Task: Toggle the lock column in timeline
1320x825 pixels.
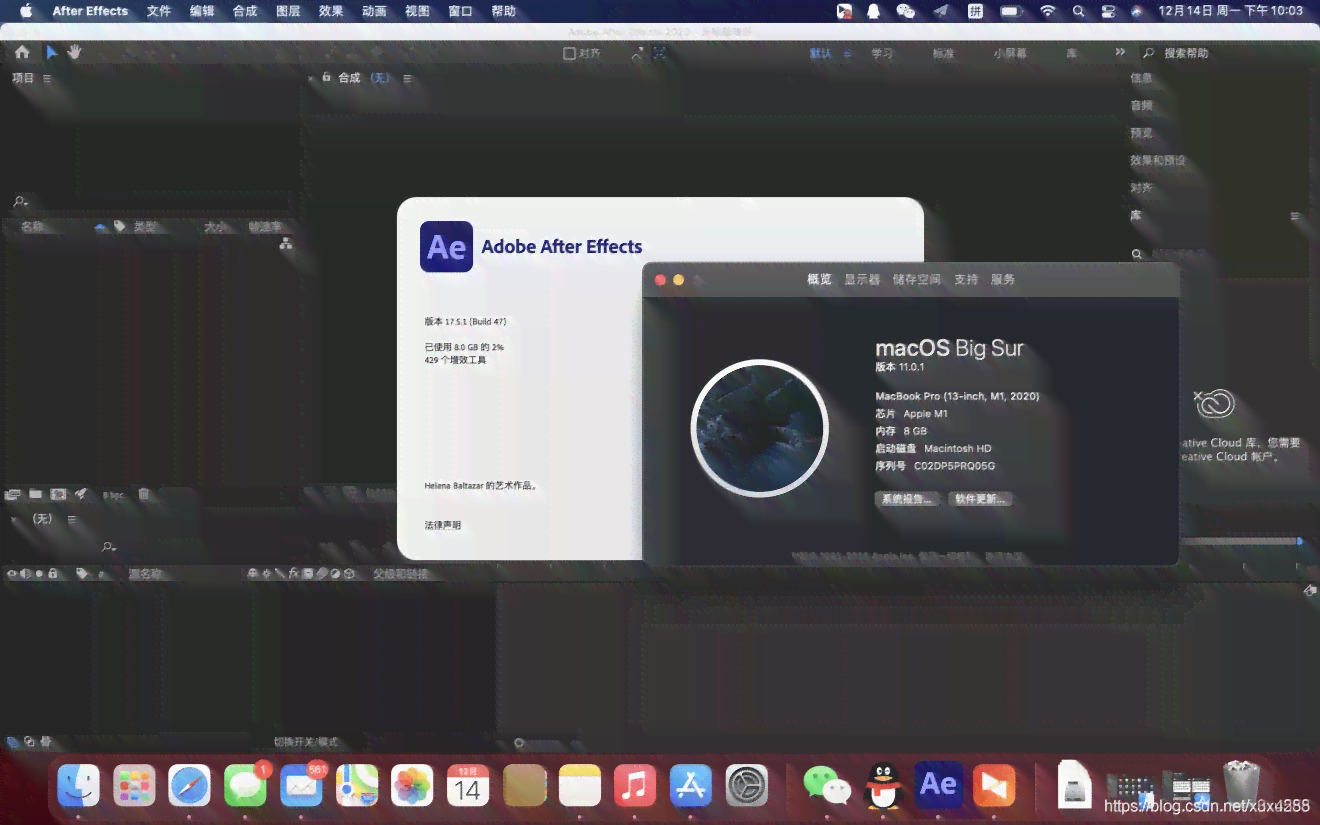Action: pos(53,574)
